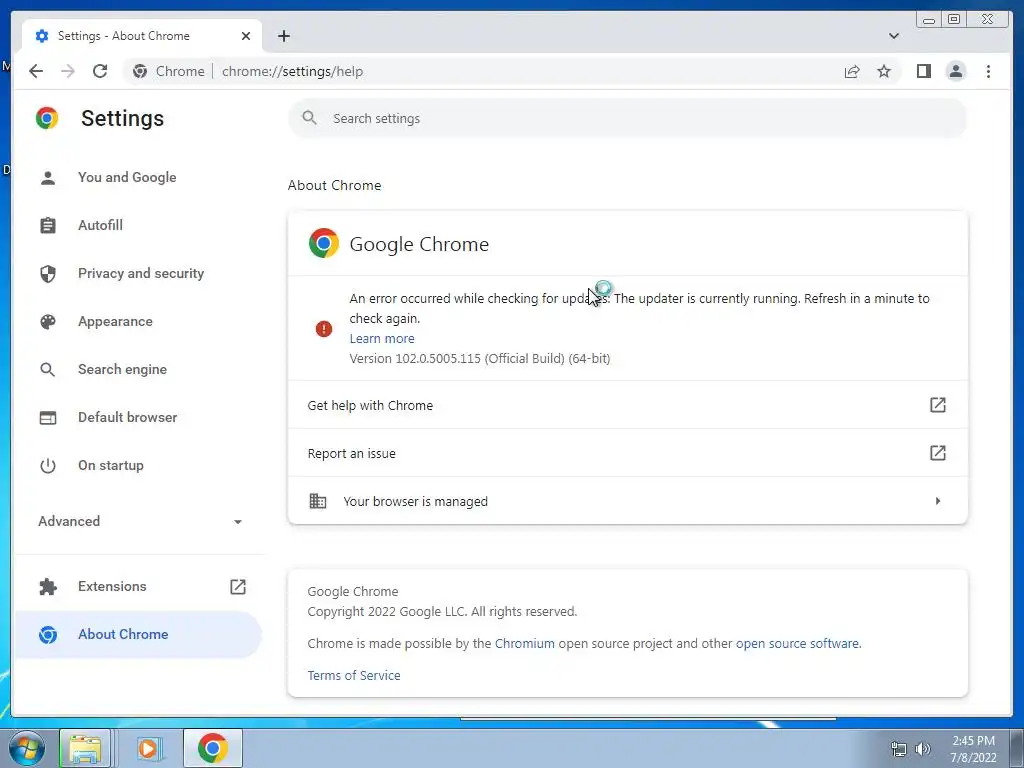Click the address bar URL chrome://settings/help
Viewport: 1024px width, 768px height.
pyautogui.click(x=292, y=71)
